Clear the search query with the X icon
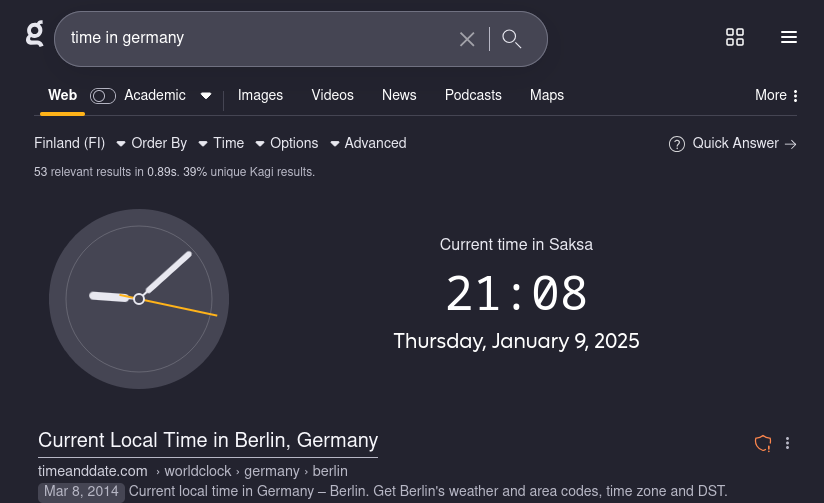The image size is (824, 503). pyautogui.click(x=467, y=39)
